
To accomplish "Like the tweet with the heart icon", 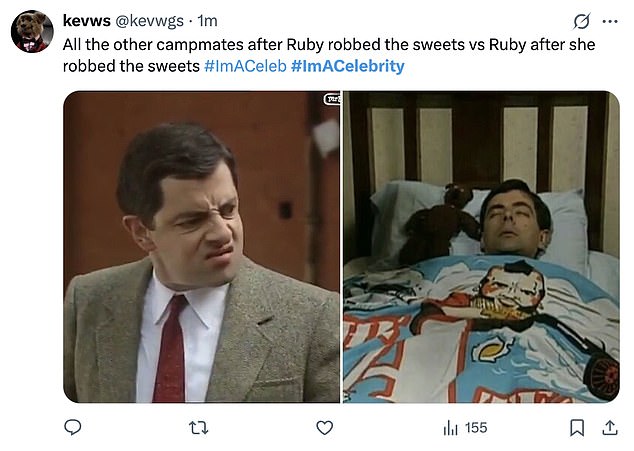I will 323,428.
